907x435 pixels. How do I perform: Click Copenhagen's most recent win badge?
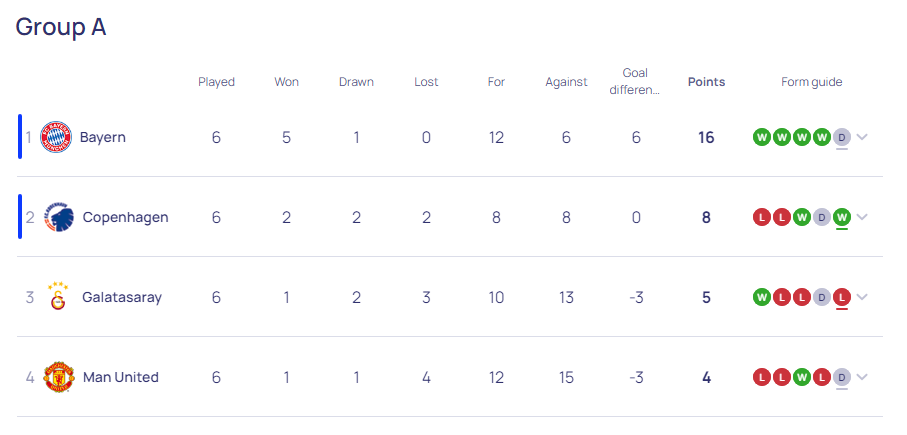click(x=842, y=218)
